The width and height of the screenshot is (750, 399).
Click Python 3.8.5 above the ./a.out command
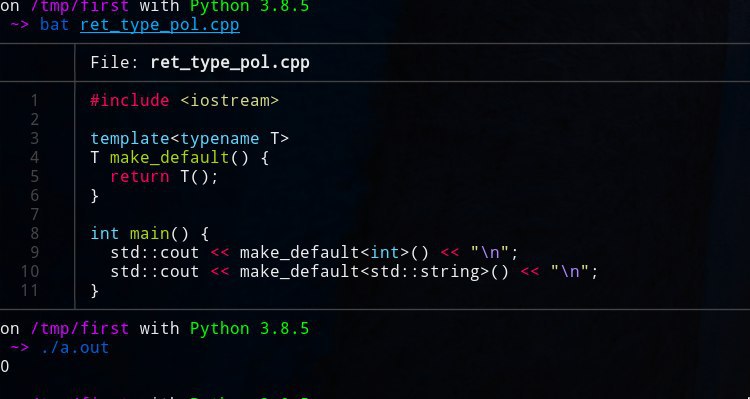tap(250, 329)
